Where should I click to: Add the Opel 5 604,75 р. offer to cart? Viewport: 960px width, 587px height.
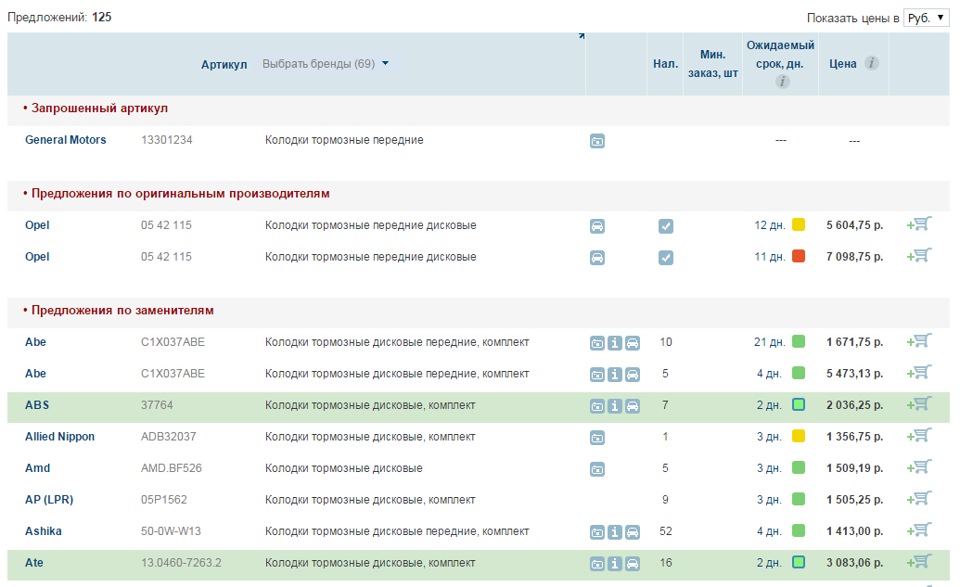919,225
